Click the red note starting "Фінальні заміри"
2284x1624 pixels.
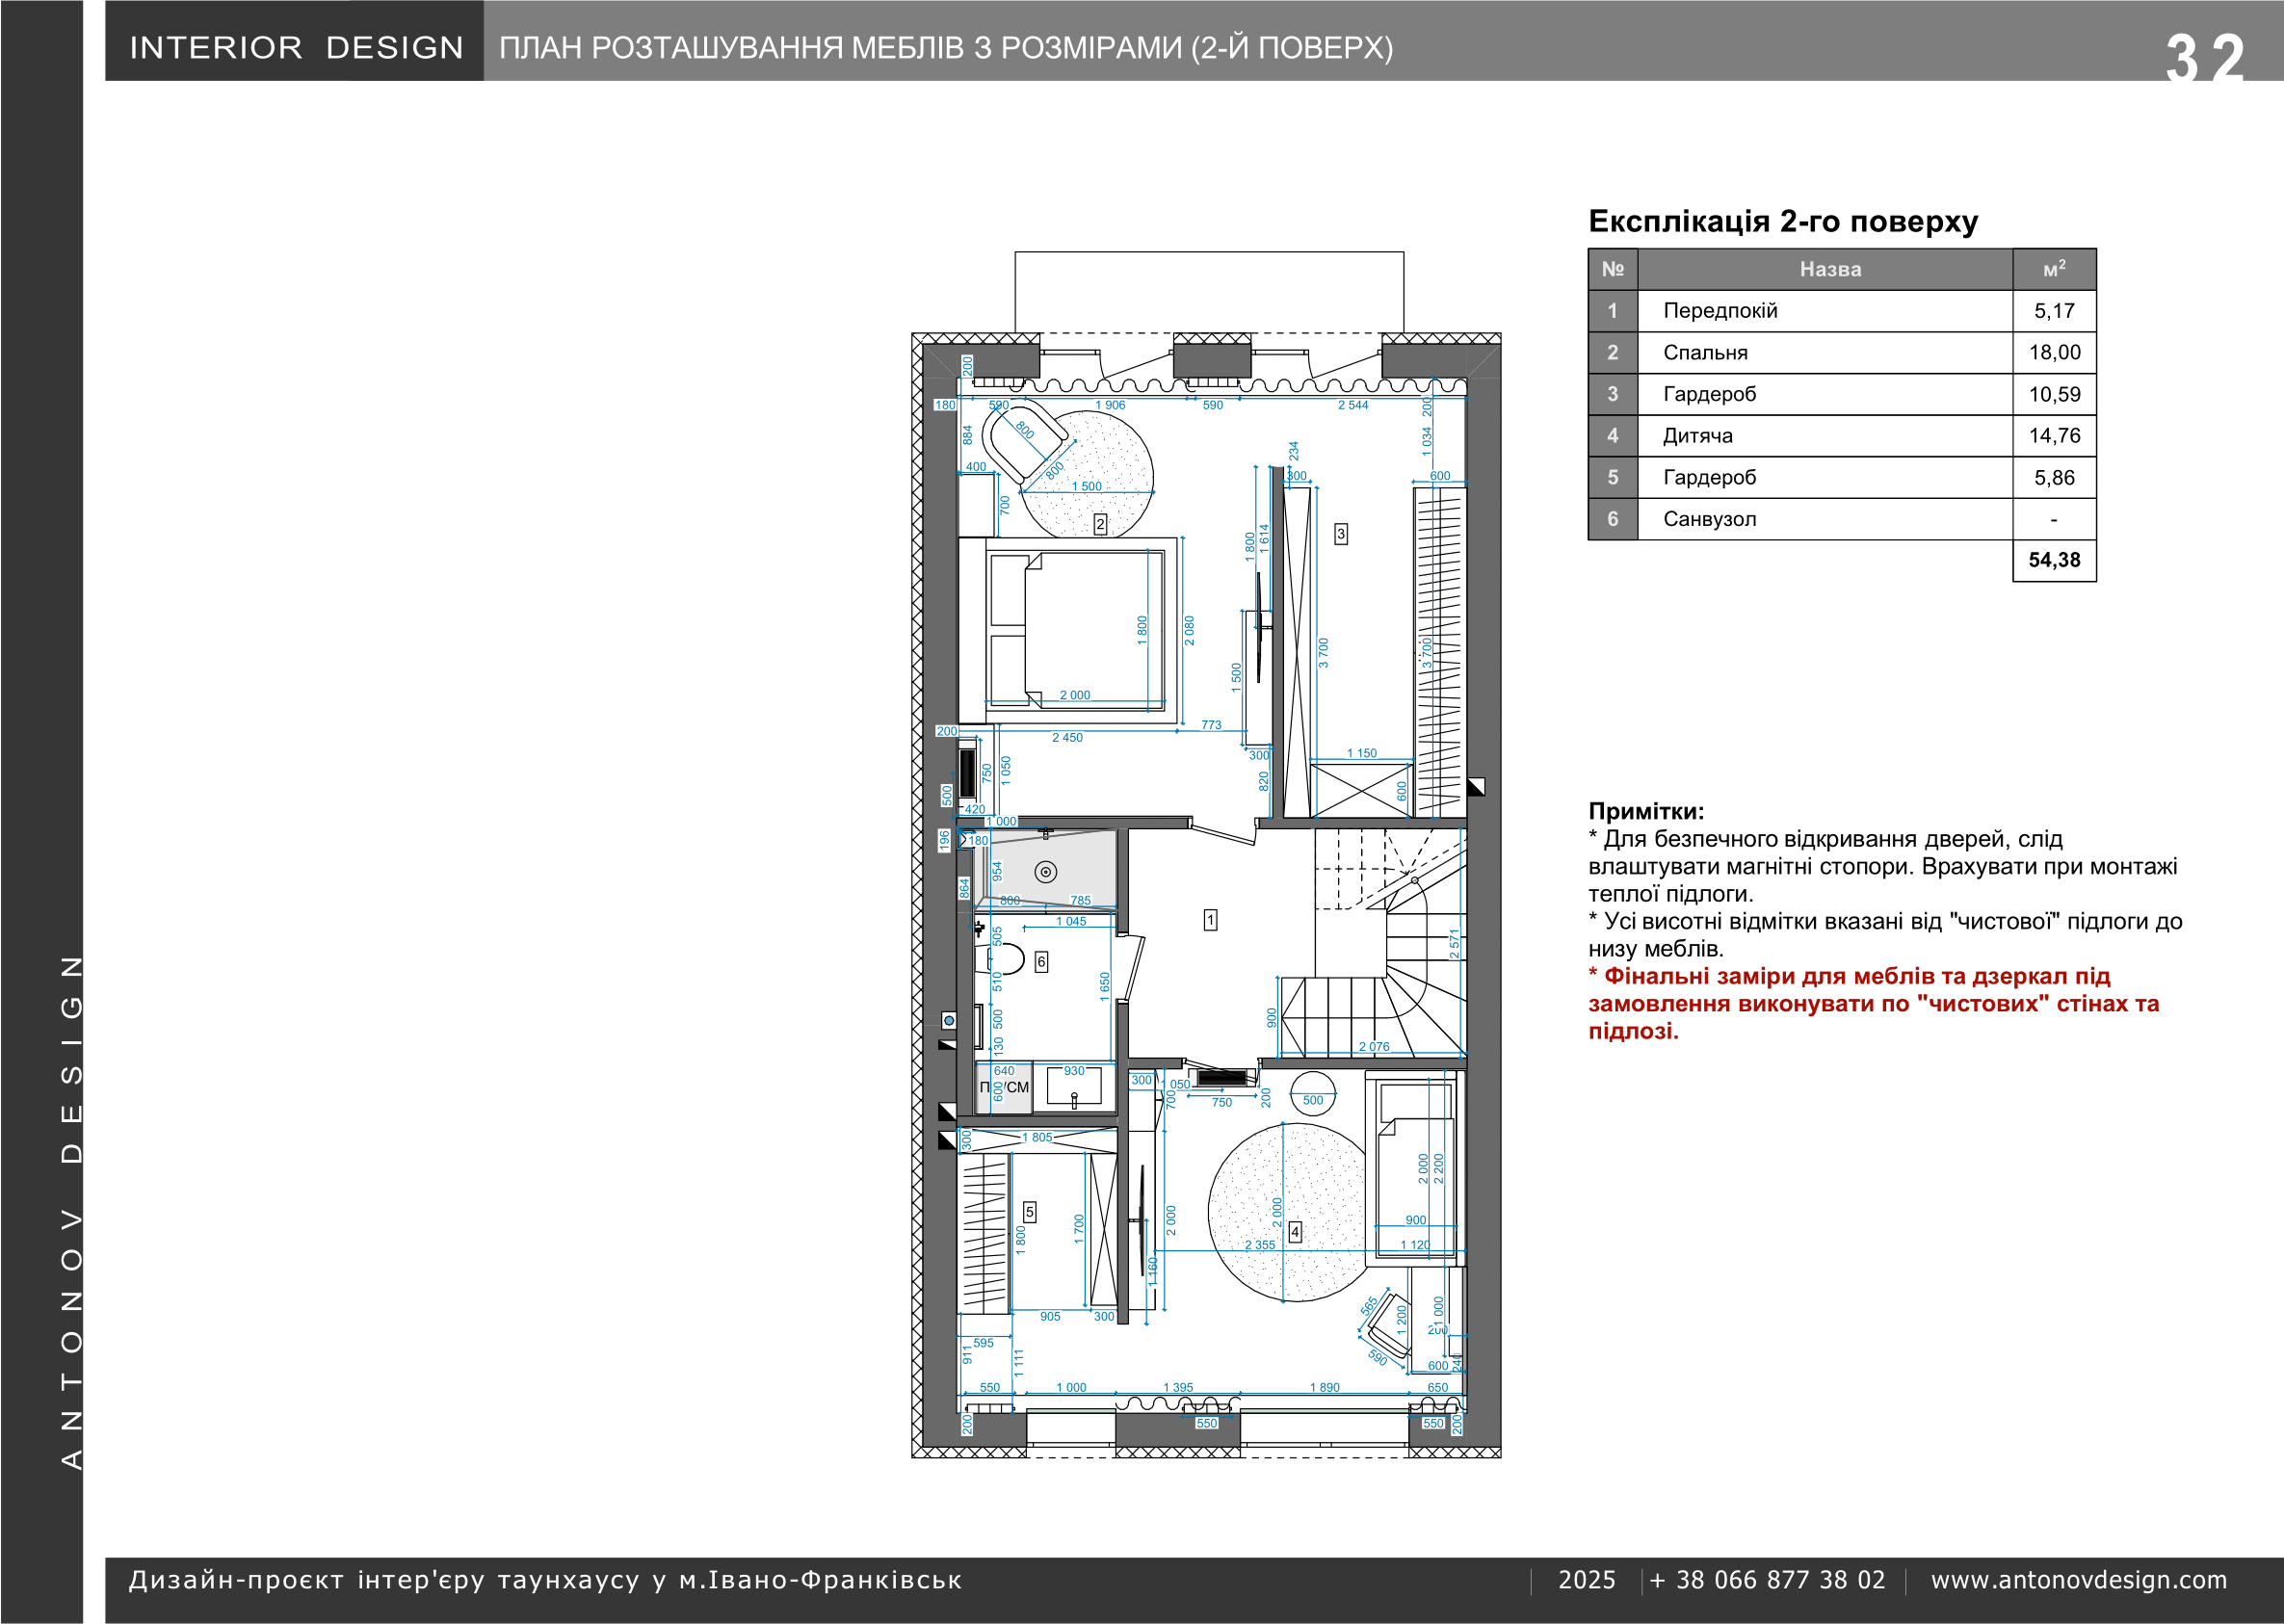(1874, 1003)
